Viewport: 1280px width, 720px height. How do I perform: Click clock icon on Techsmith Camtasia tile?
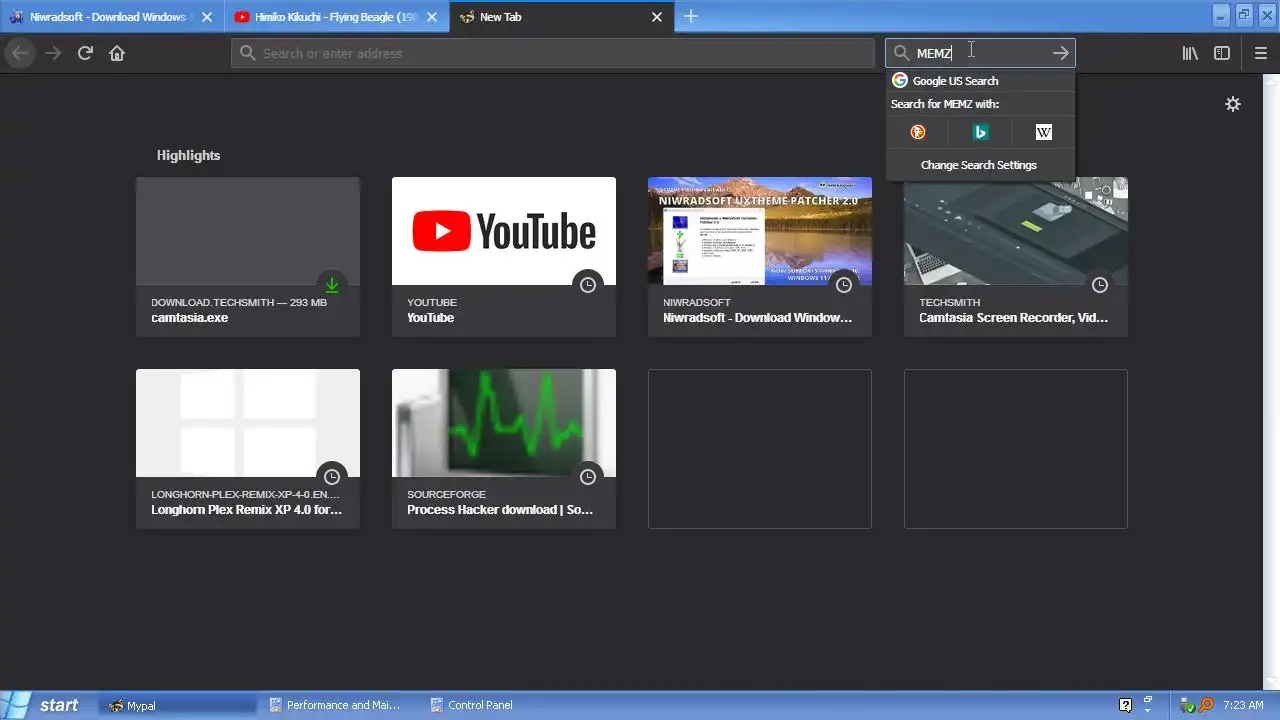click(x=1100, y=285)
